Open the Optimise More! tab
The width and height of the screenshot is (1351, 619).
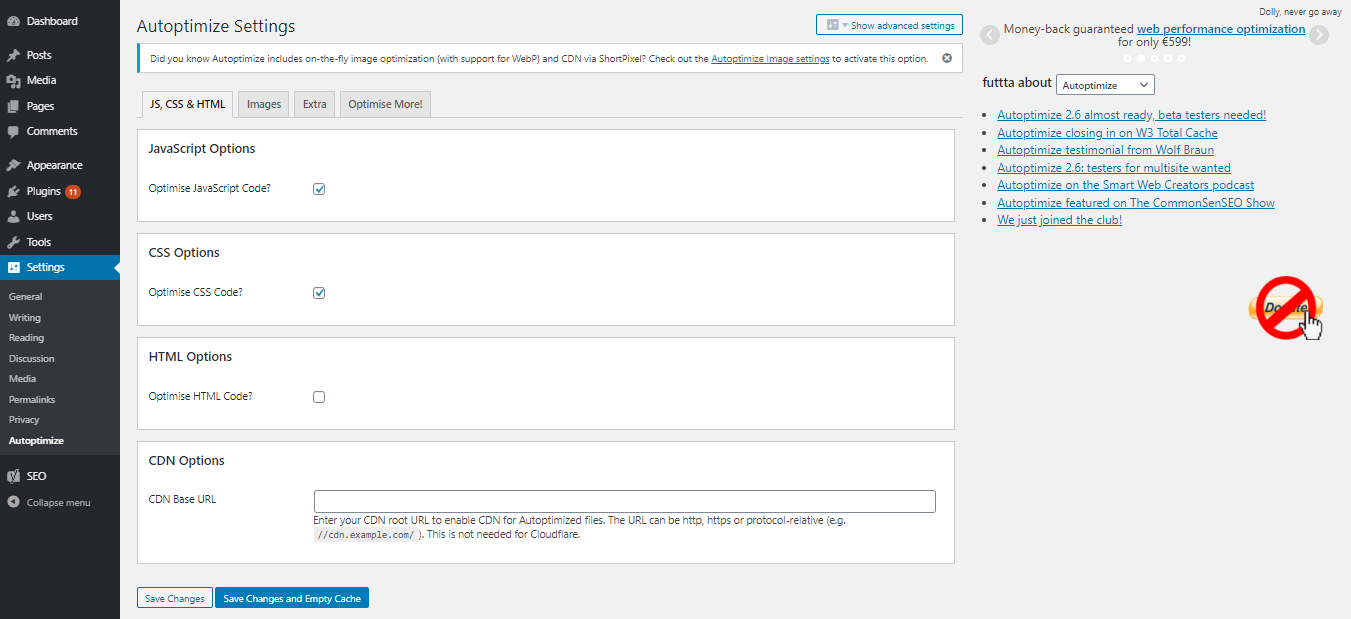coord(384,103)
